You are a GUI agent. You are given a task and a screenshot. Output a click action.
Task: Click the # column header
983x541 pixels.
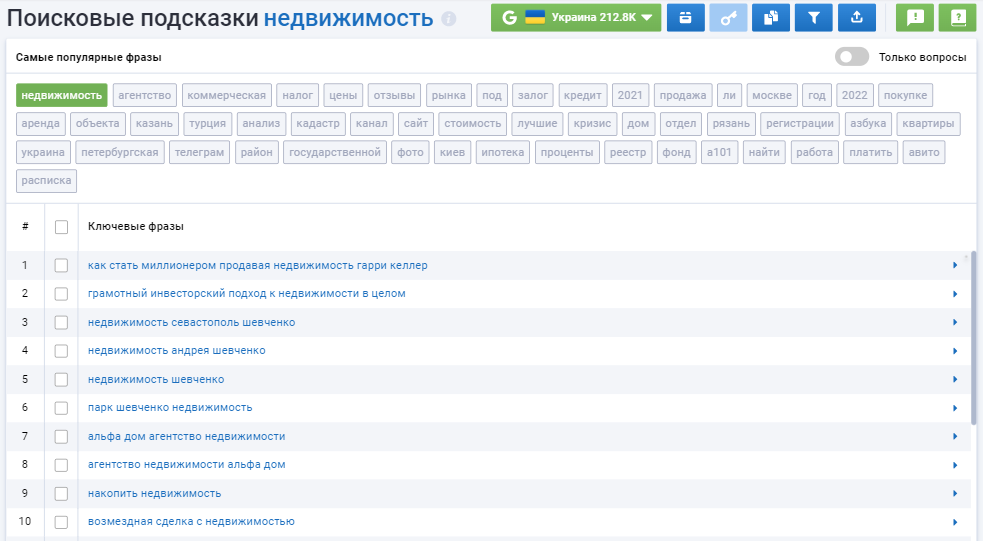[25, 226]
